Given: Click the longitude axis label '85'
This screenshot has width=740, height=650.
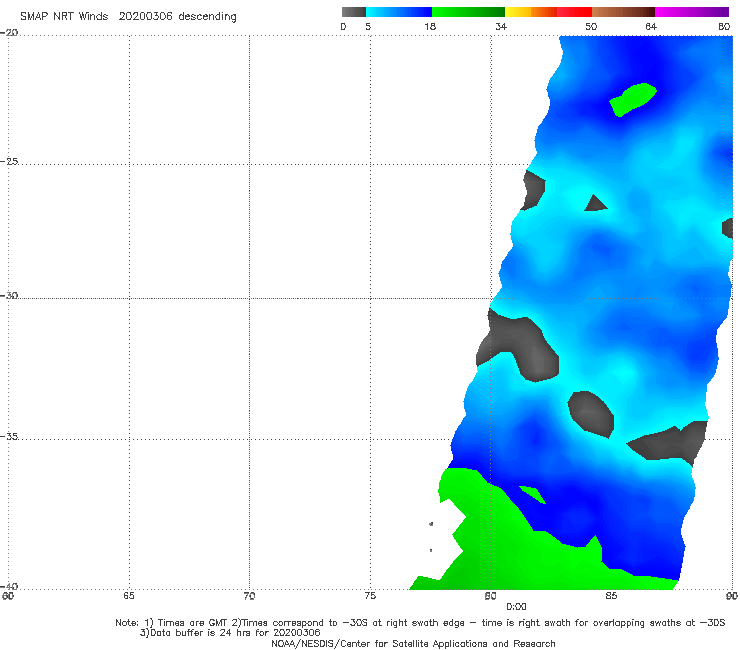Looking at the screenshot, I should [611, 596].
